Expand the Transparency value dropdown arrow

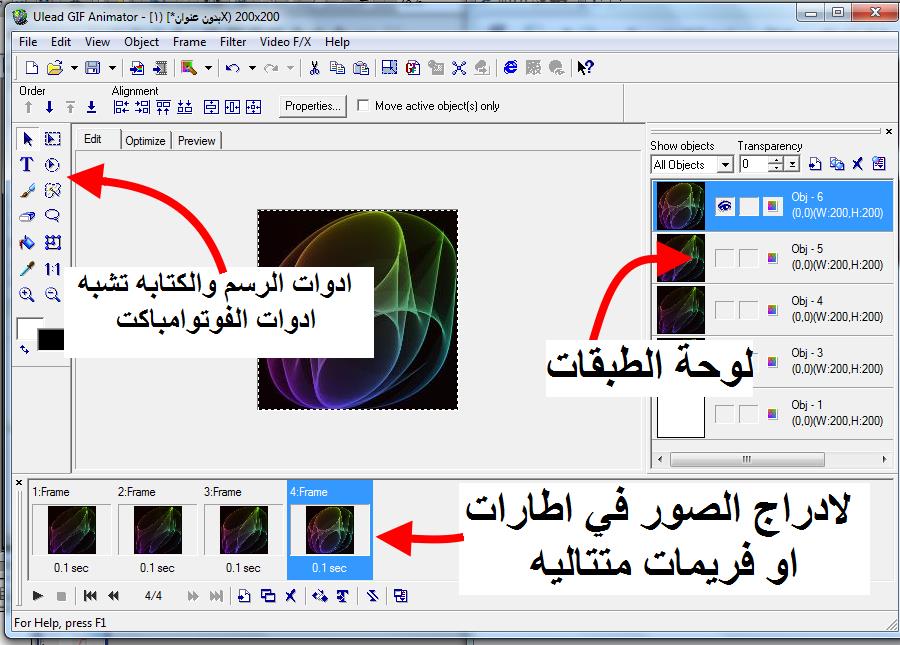tap(792, 165)
